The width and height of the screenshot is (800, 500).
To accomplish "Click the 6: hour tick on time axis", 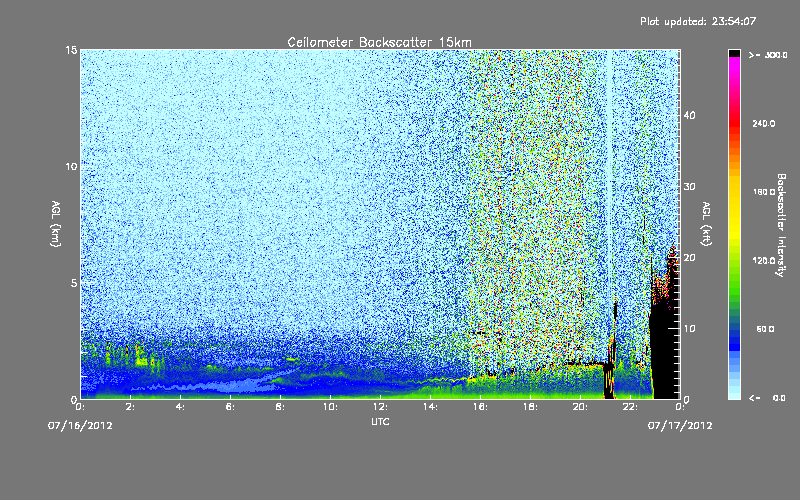I will click(x=231, y=407).
